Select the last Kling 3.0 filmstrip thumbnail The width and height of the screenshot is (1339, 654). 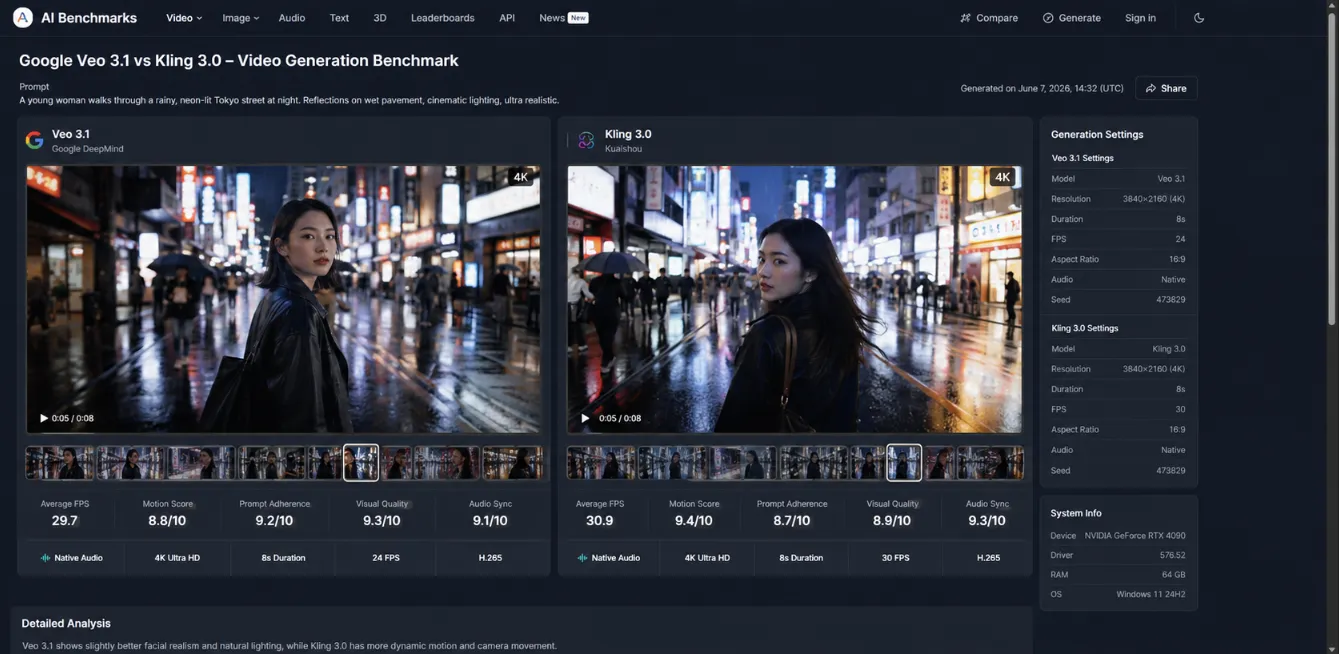point(990,463)
